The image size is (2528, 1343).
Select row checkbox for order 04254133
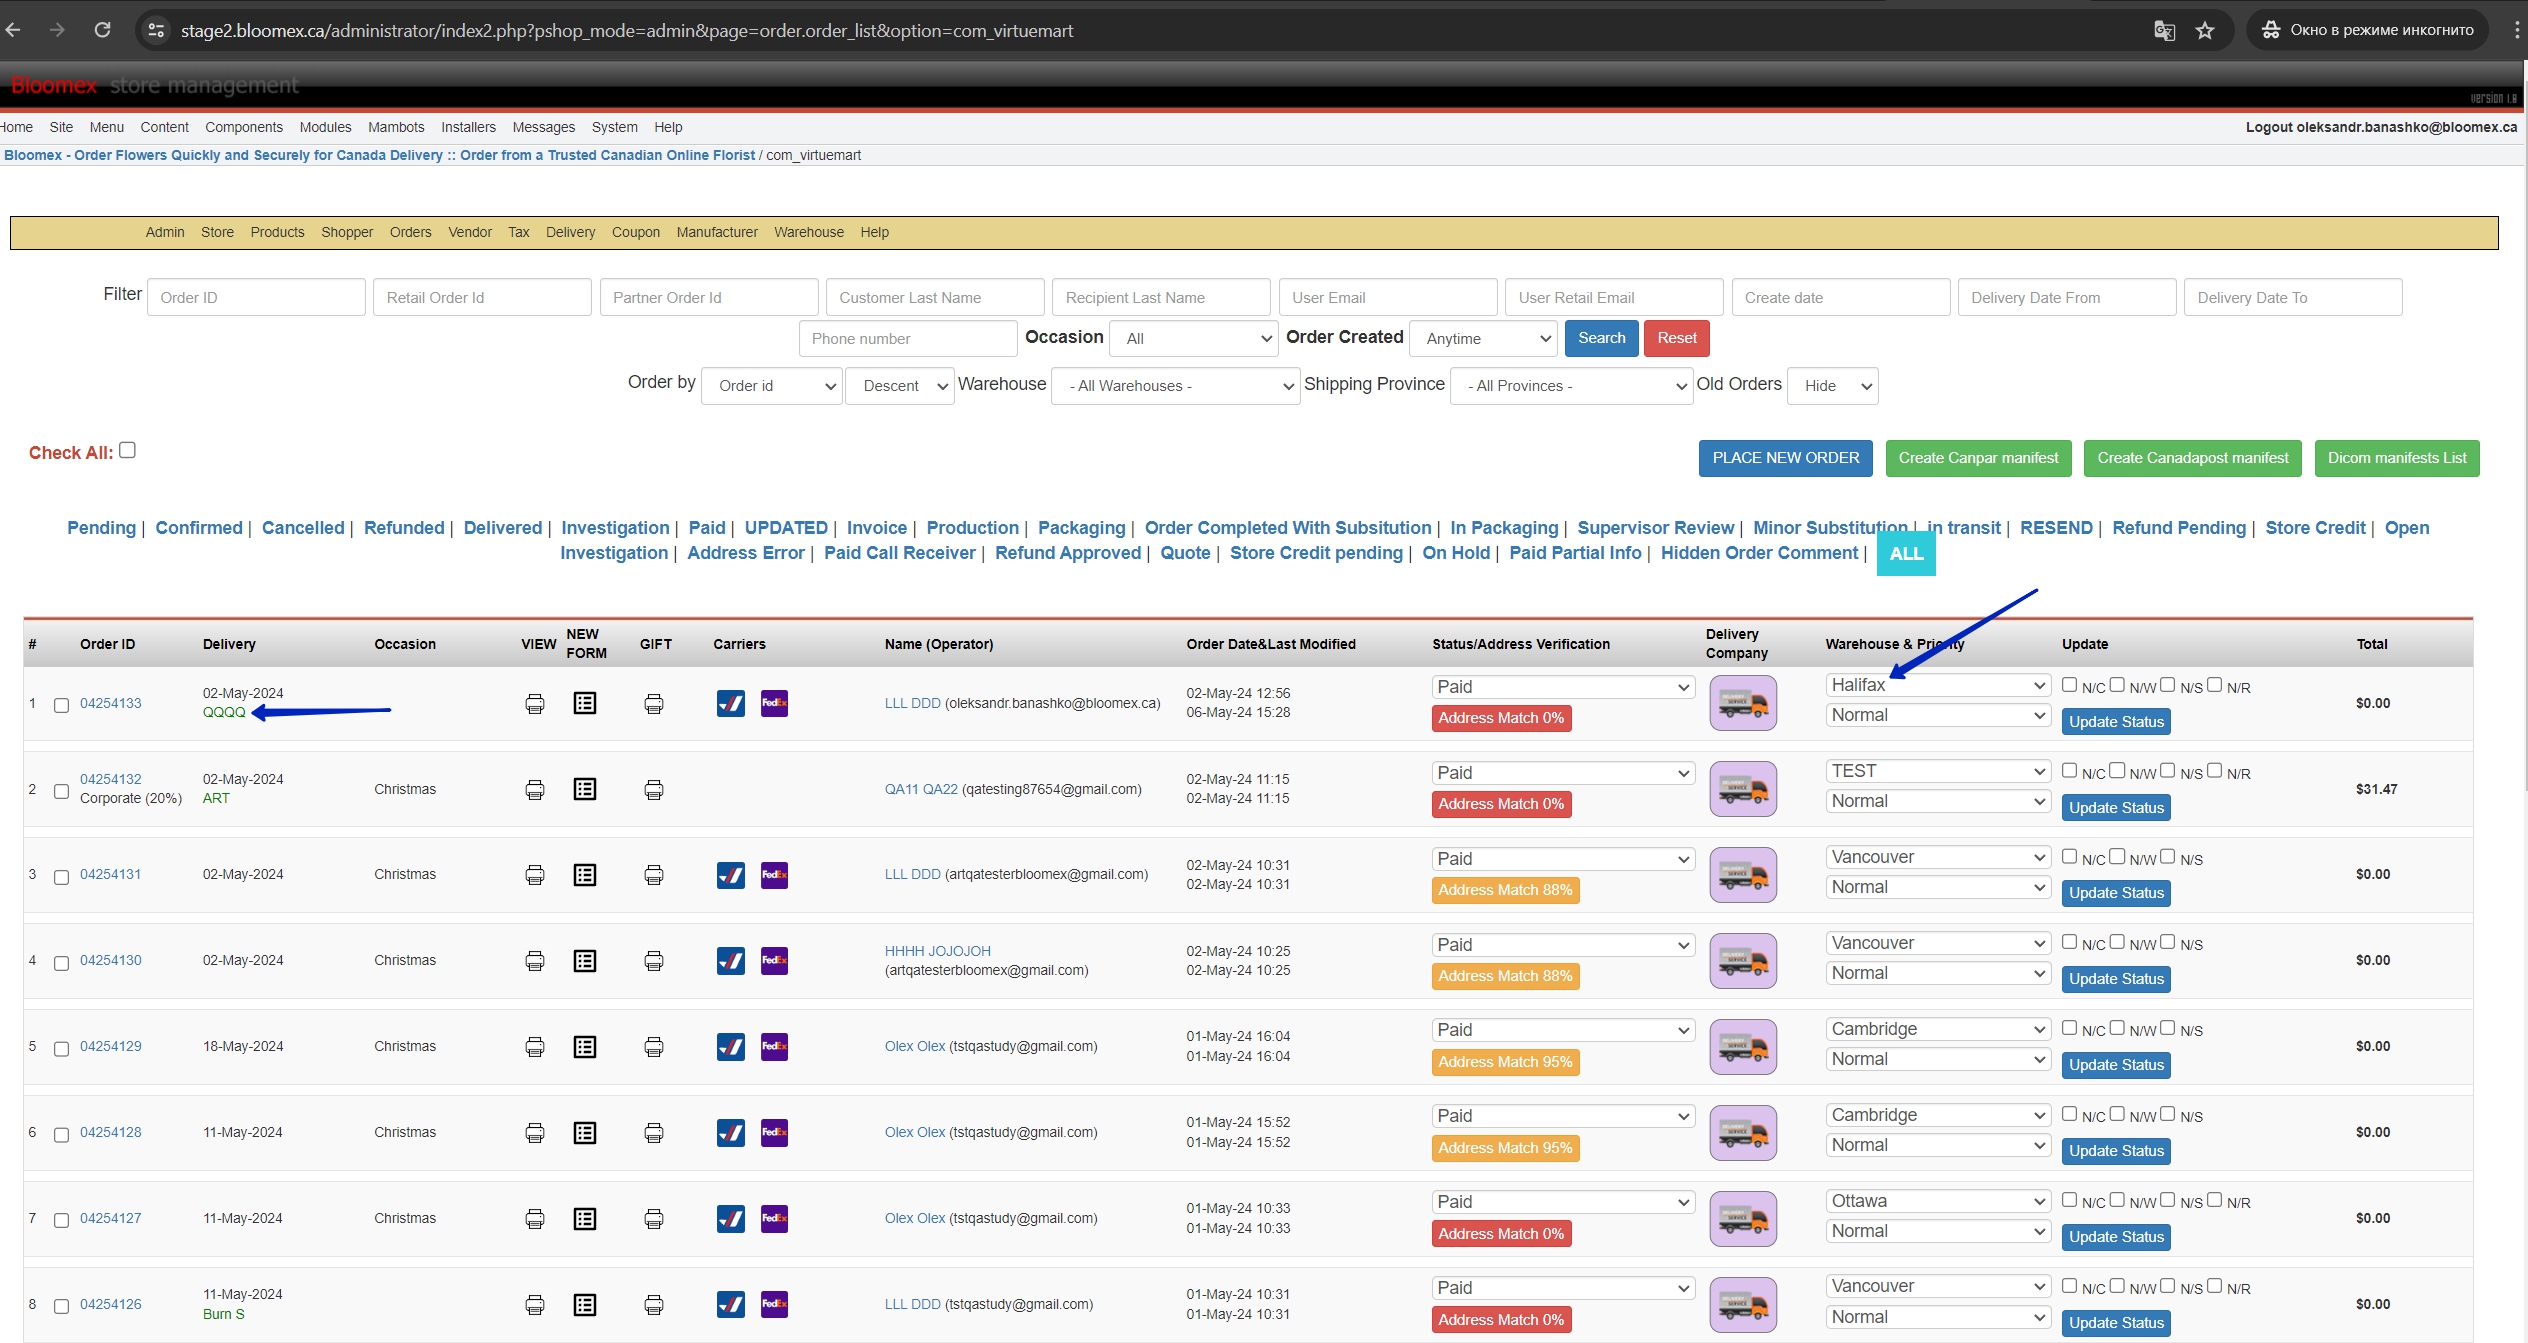(x=61, y=706)
